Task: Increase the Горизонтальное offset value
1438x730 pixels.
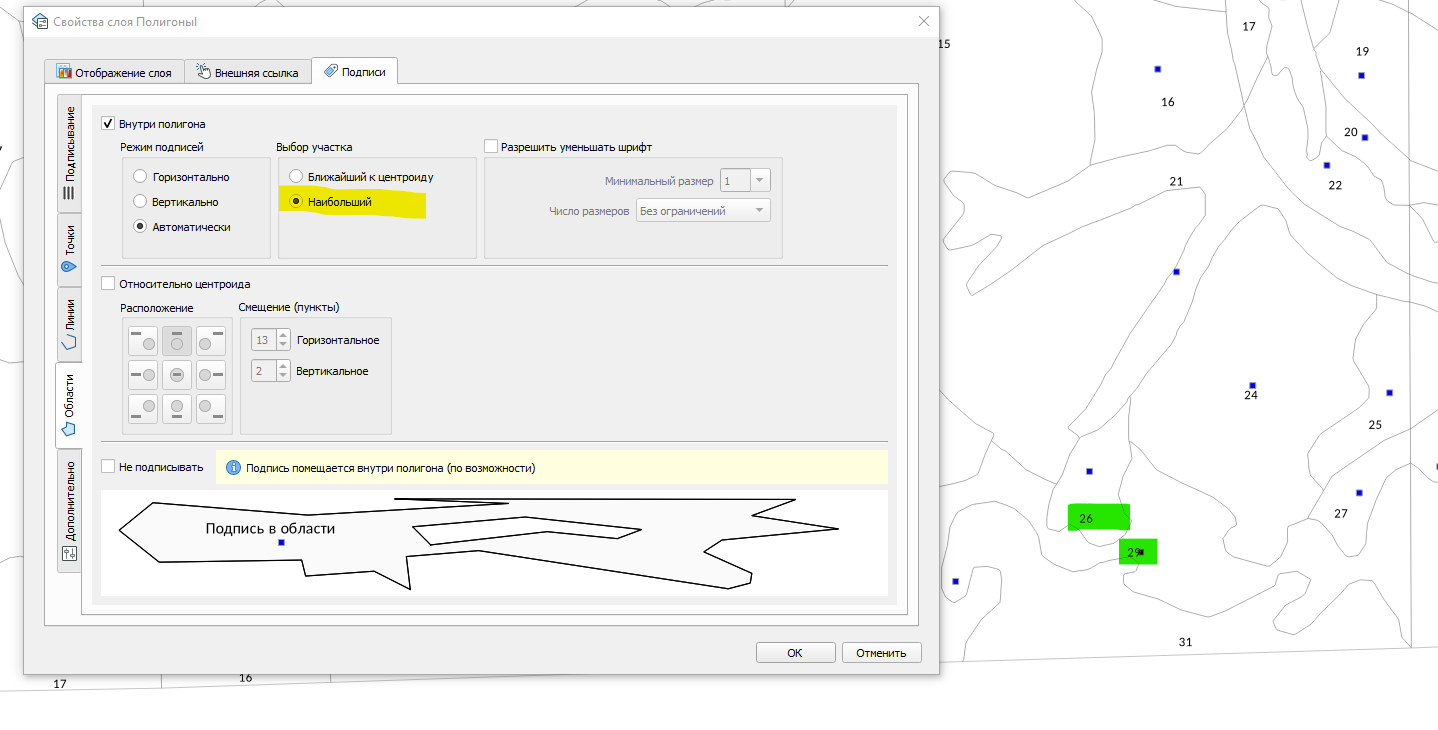Action: point(283,335)
